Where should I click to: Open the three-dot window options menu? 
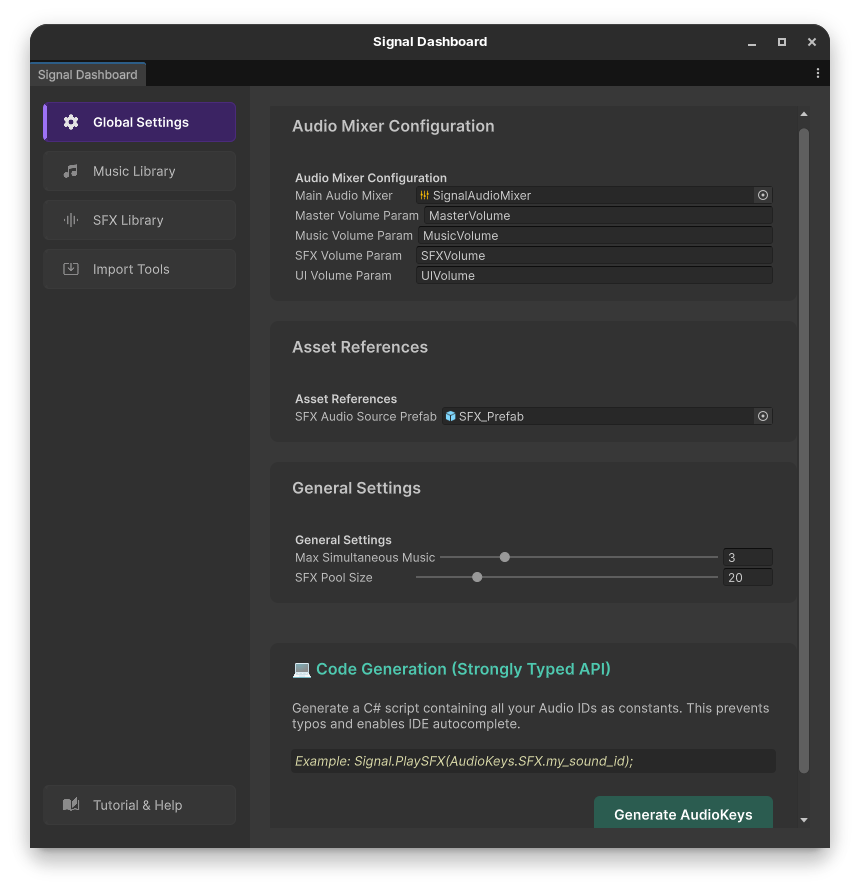point(817,73)
